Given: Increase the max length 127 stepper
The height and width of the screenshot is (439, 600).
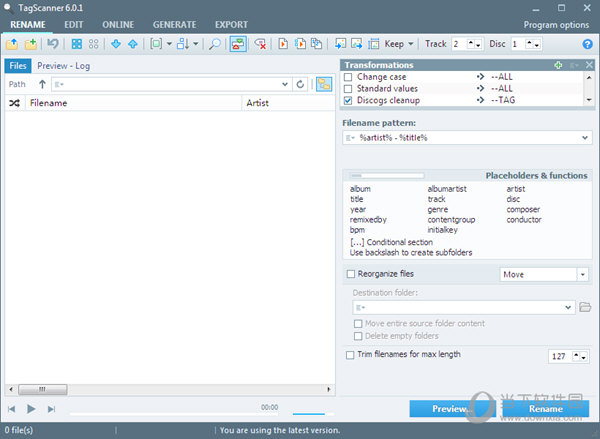Looking at the screenshot, I should 576,356.
